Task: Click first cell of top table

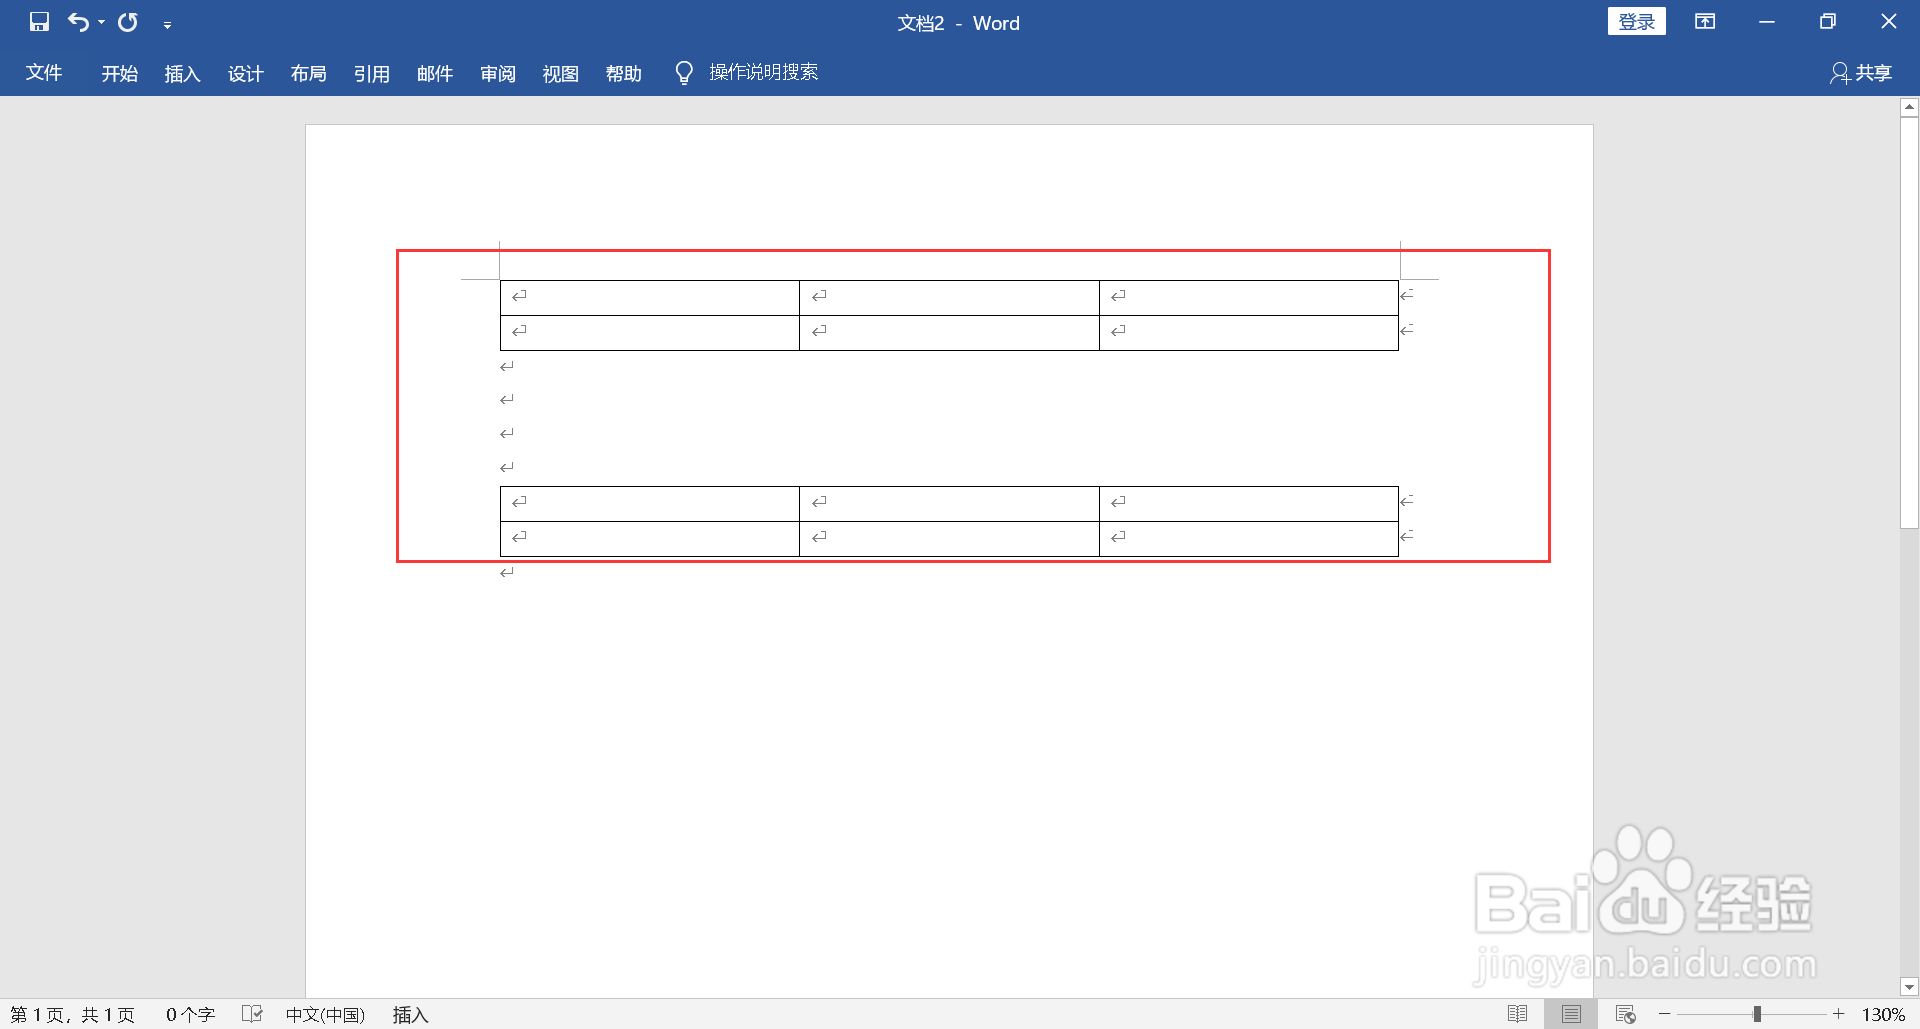Action: 650,298
